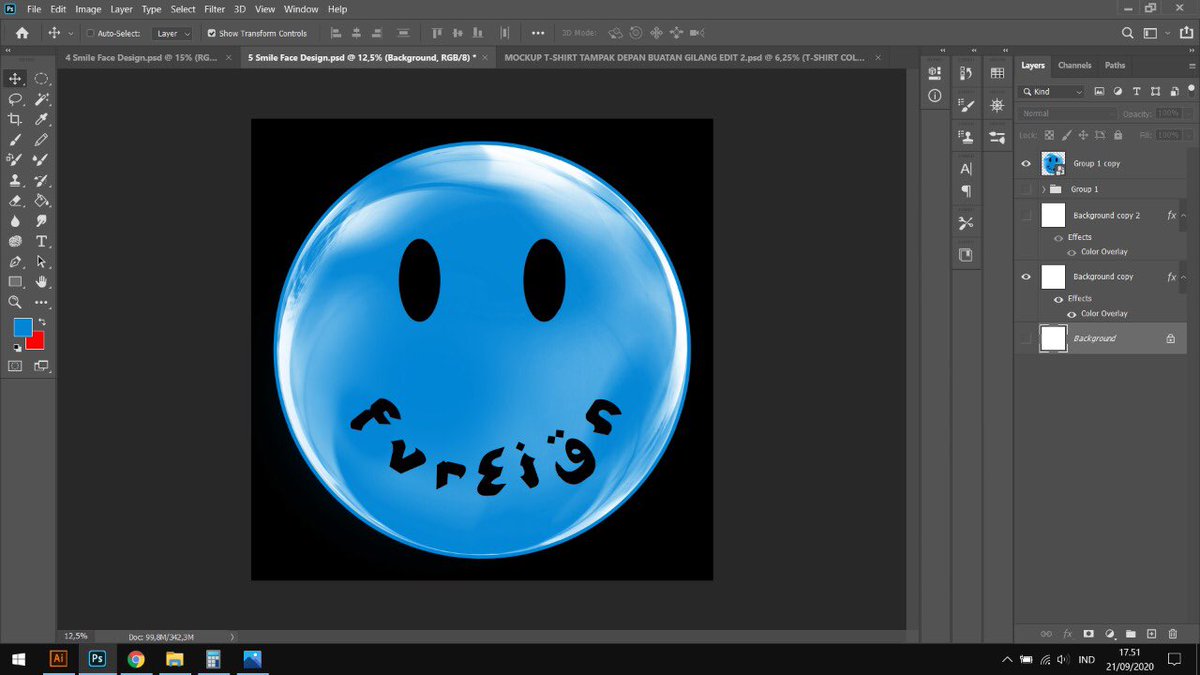This screenshot has width=1200, height=675.
Task: Select the Clone Stamp tool
Action: (15, 181)
